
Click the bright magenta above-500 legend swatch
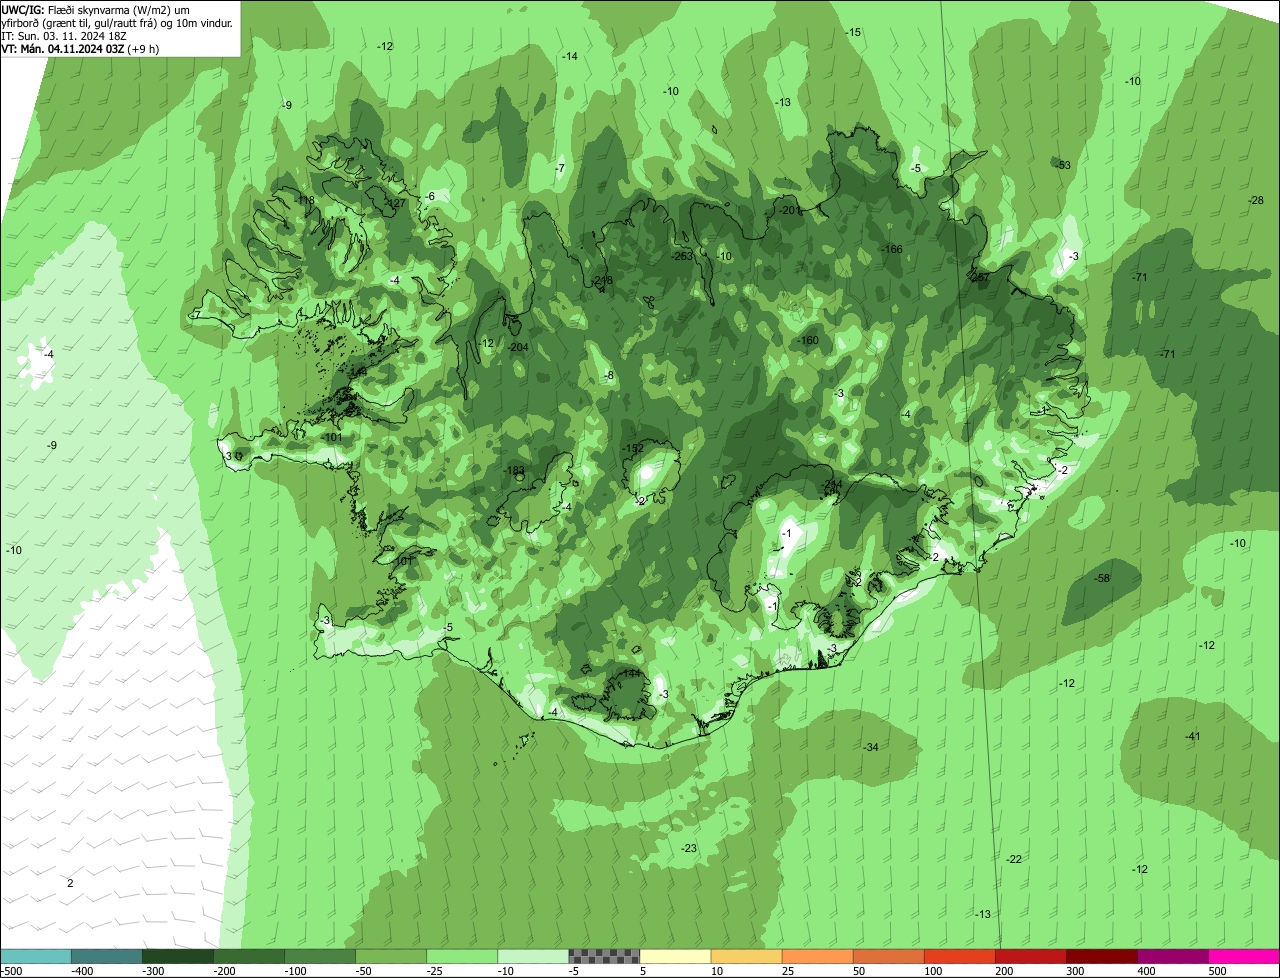1244,956
